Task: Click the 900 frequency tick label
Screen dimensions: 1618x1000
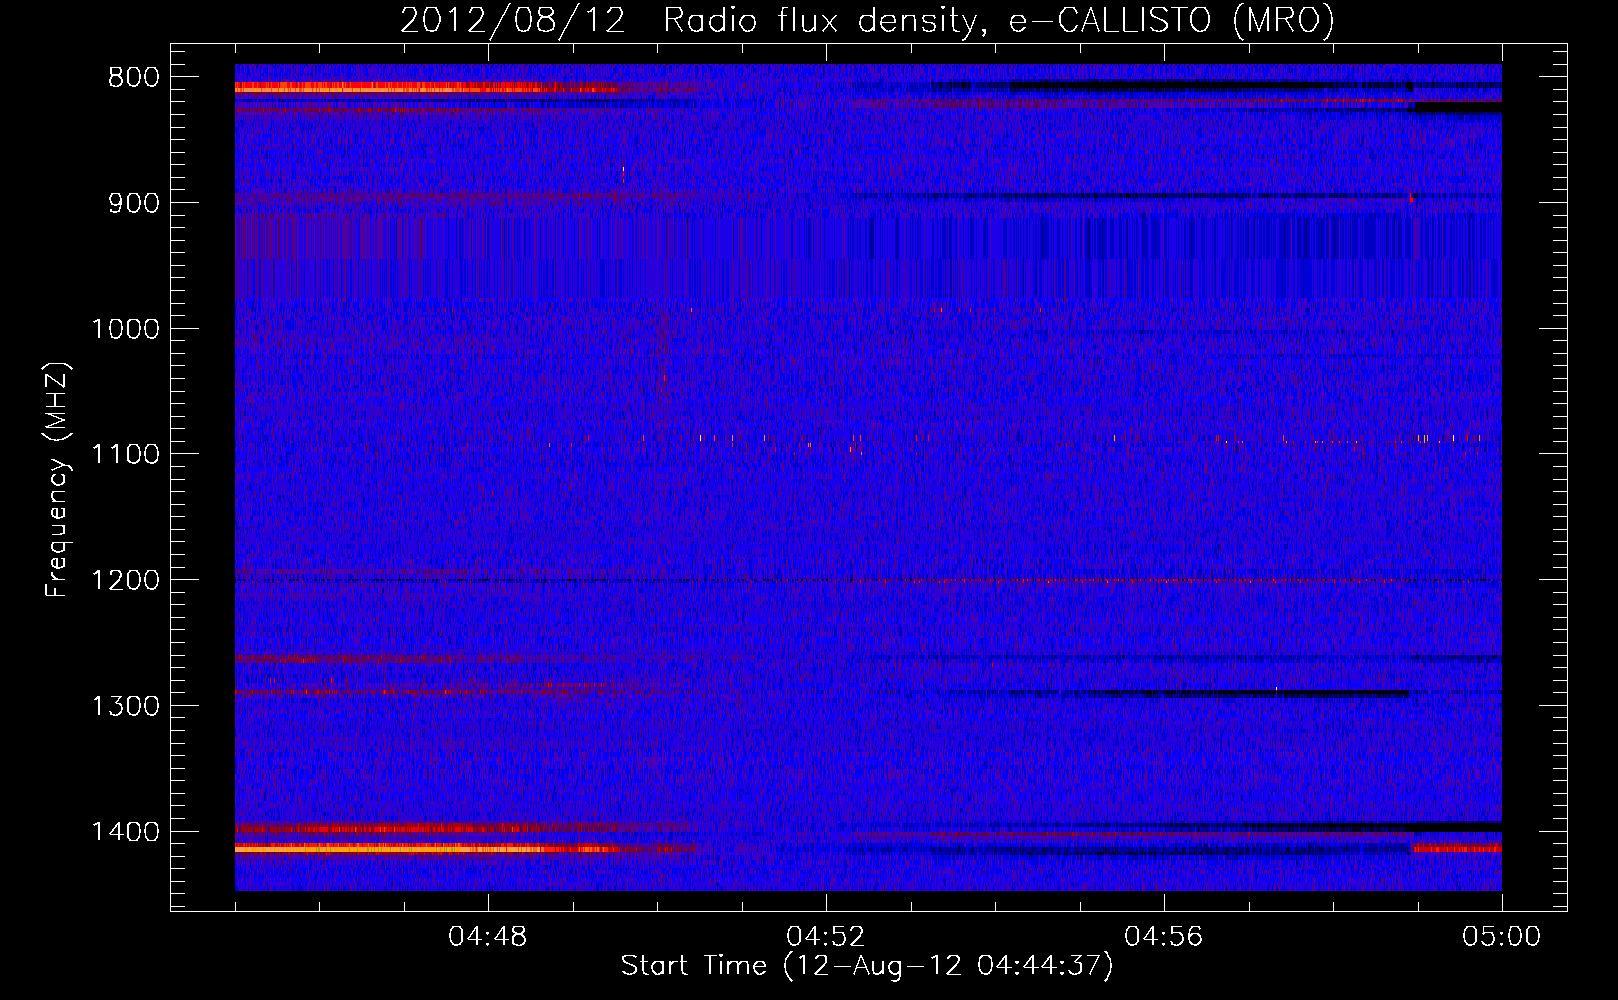Action: (x=134, y=203)
